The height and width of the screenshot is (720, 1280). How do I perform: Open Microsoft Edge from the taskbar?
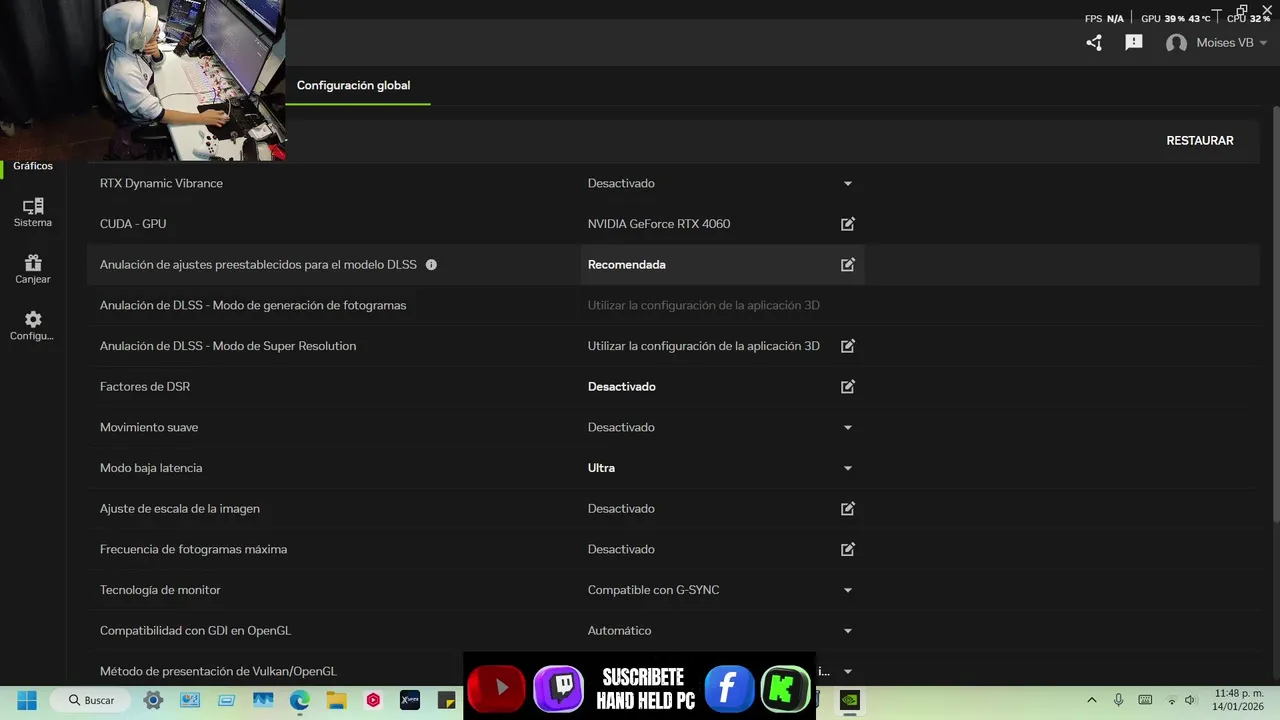click(x=300, y=700)
